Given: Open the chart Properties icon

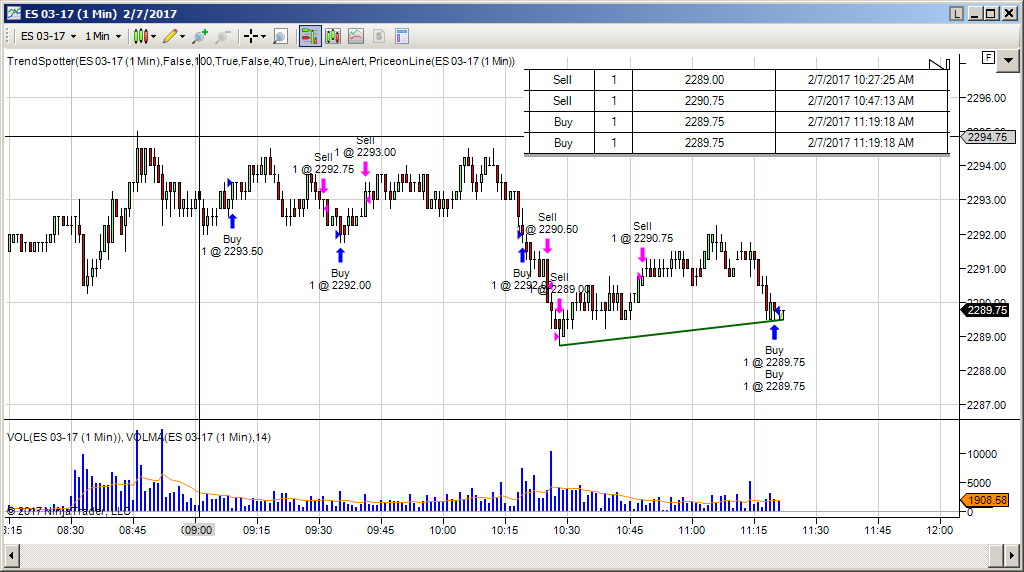Looking at the screenshot, I should tap(402, 37).
